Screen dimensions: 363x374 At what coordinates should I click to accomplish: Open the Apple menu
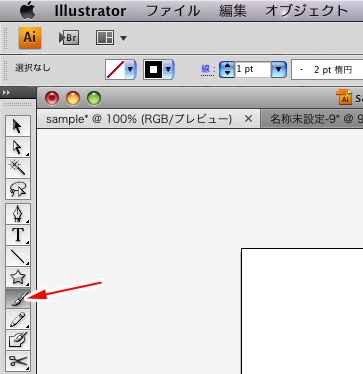(28, 10)
